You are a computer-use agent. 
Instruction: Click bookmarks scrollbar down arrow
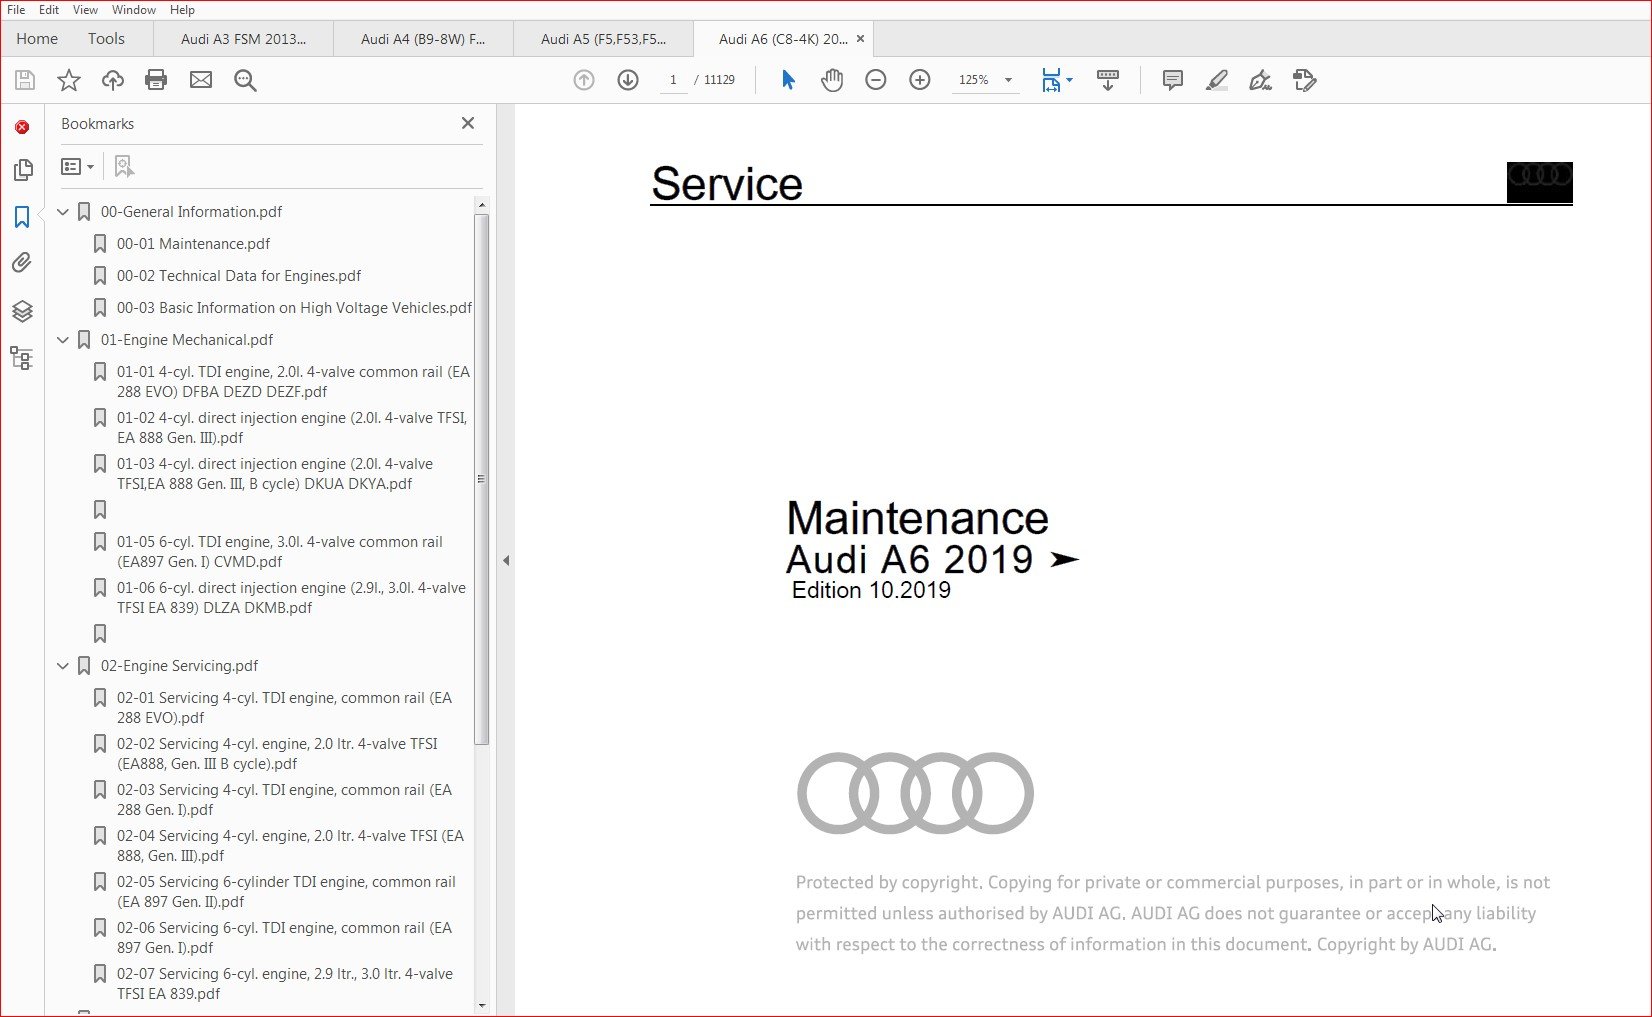482,1006
